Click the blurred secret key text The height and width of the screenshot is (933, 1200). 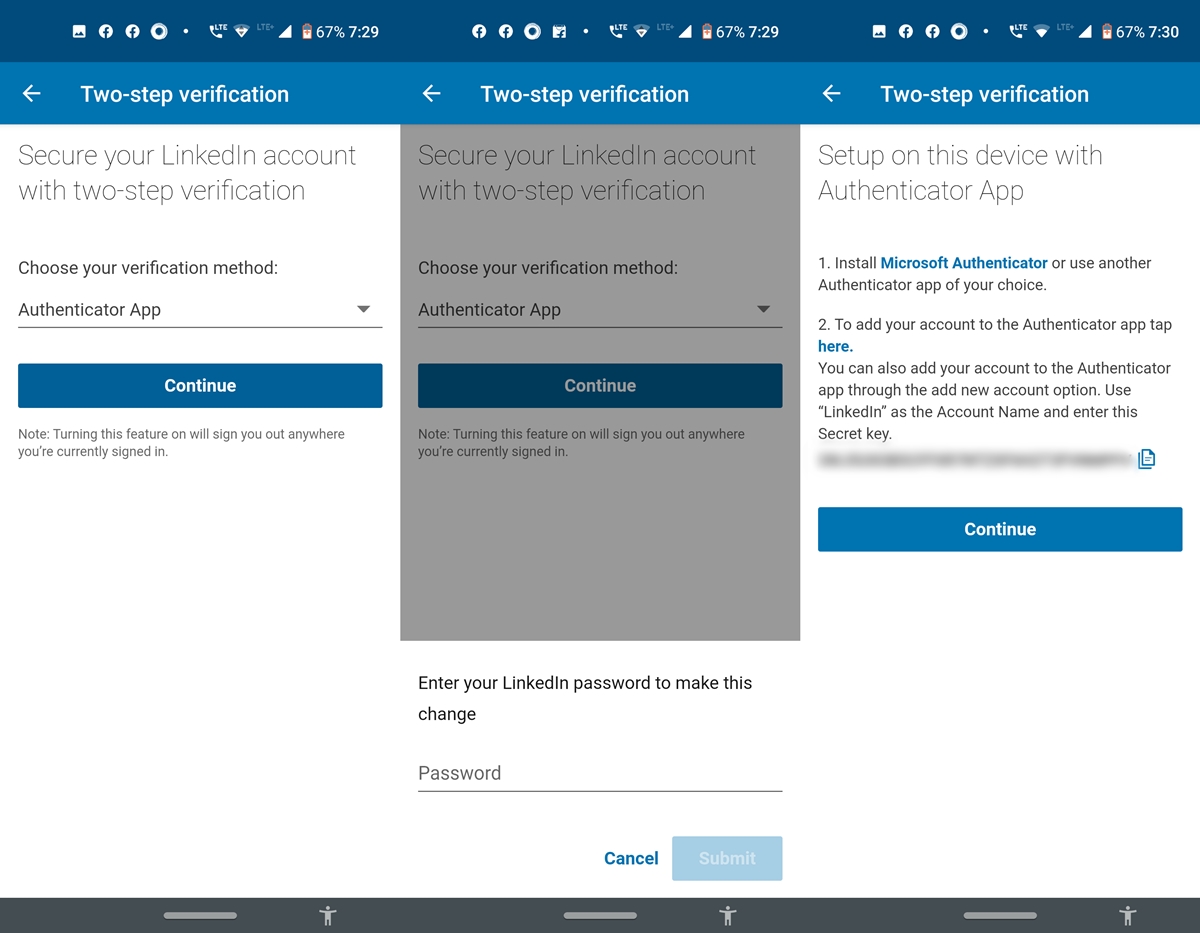point(975,460)
